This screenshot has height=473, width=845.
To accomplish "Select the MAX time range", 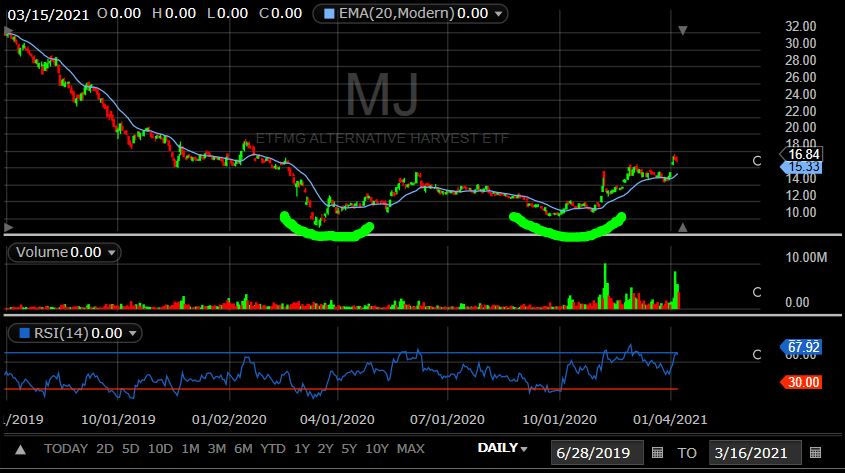I will pos(411,449).
